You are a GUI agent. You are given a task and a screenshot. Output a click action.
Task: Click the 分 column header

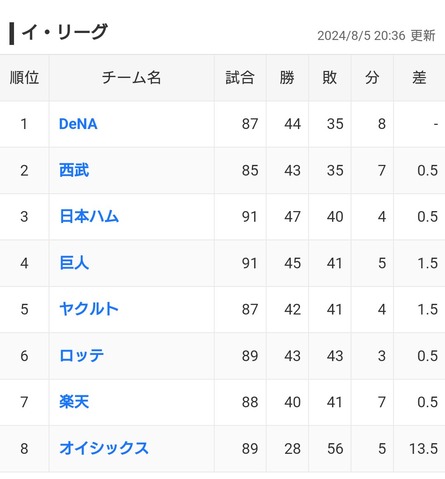[x=372, y=78]
